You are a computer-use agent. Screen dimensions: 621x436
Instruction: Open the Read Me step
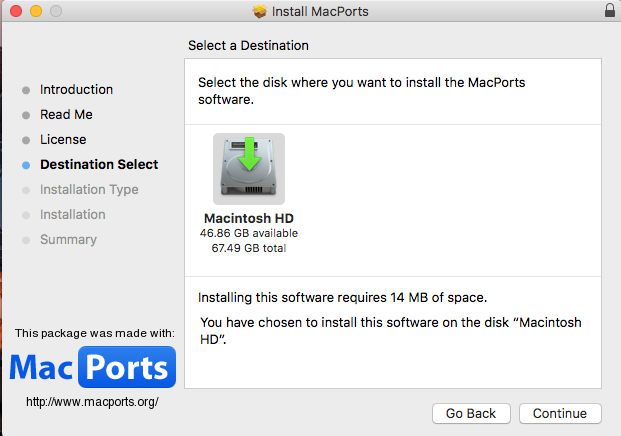[x=66, y=114]
